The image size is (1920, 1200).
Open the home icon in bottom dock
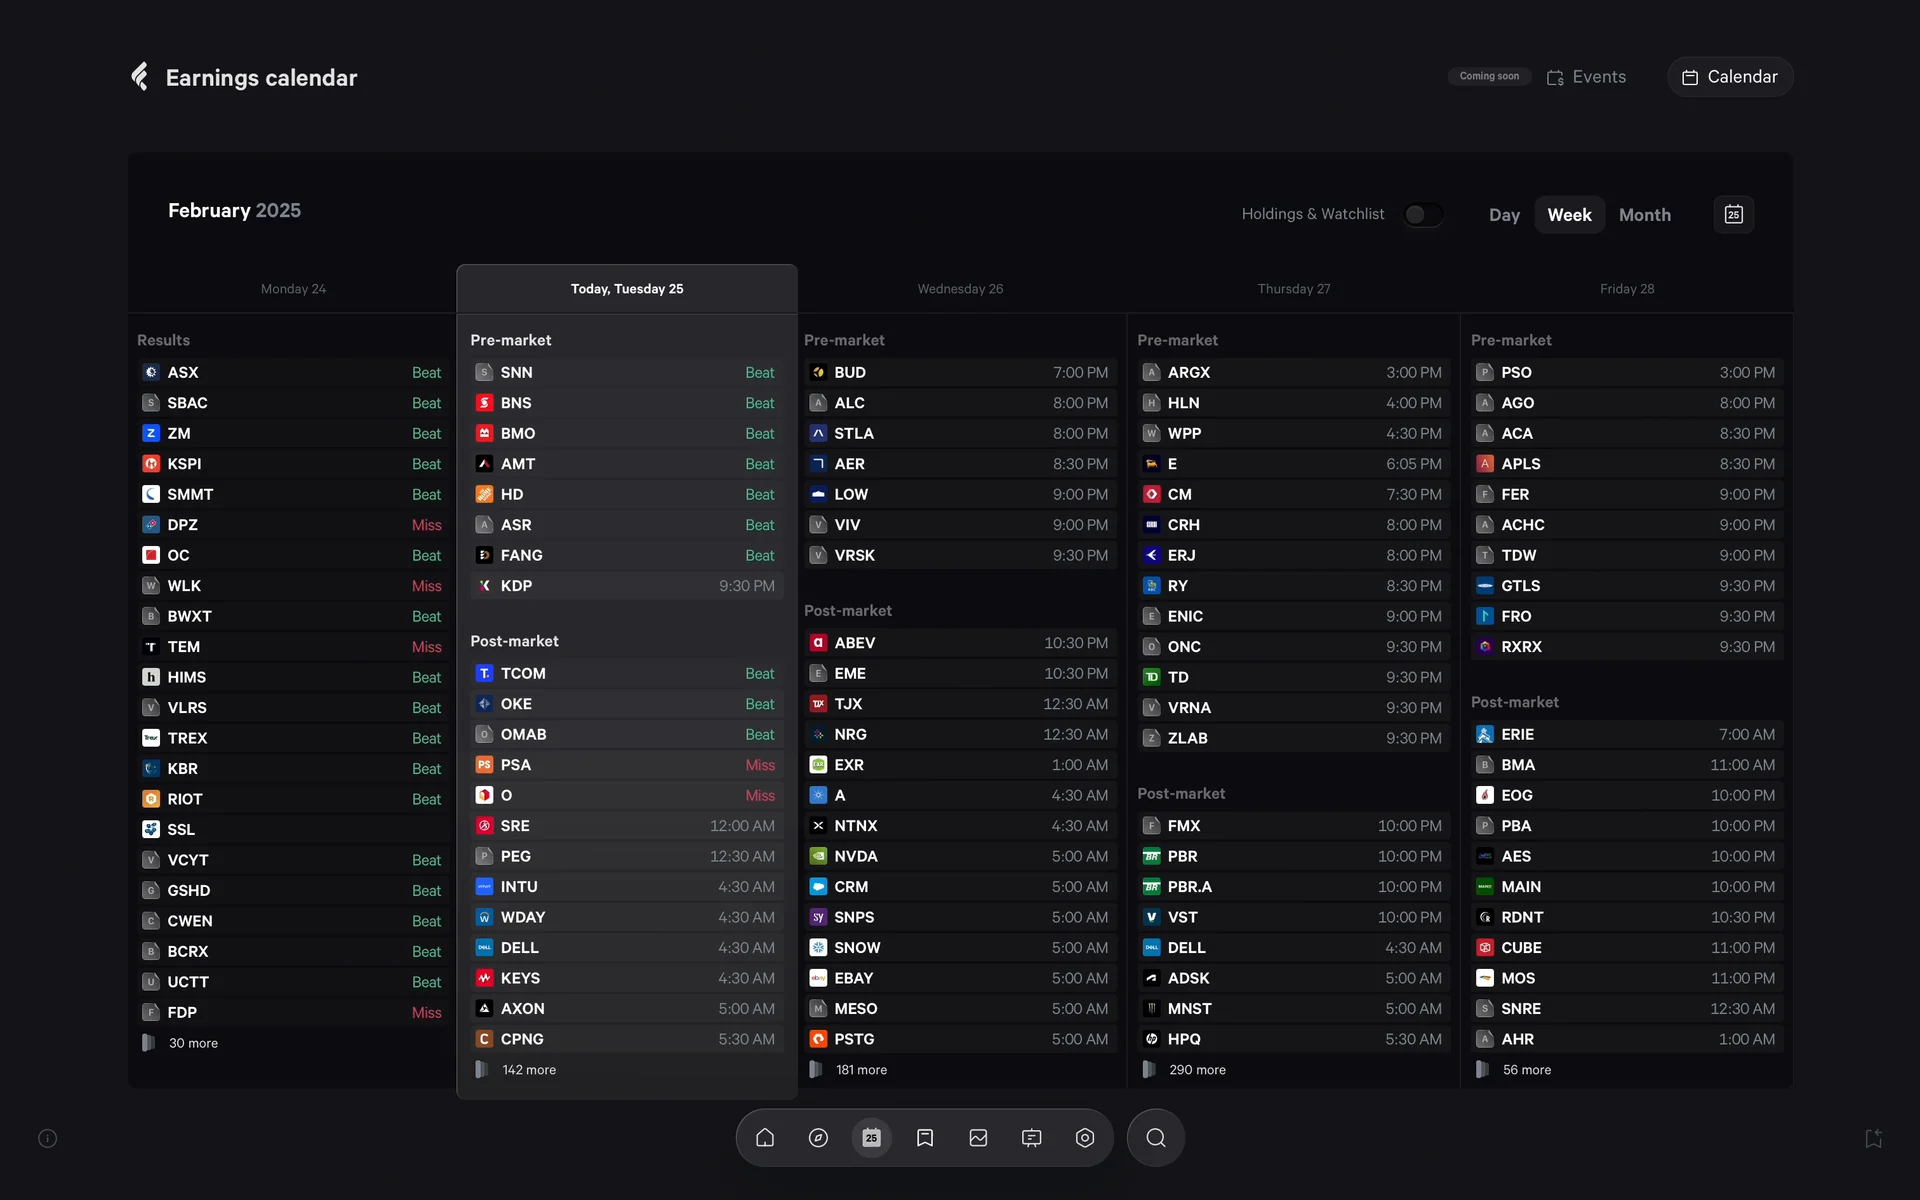pos(765,1138)
